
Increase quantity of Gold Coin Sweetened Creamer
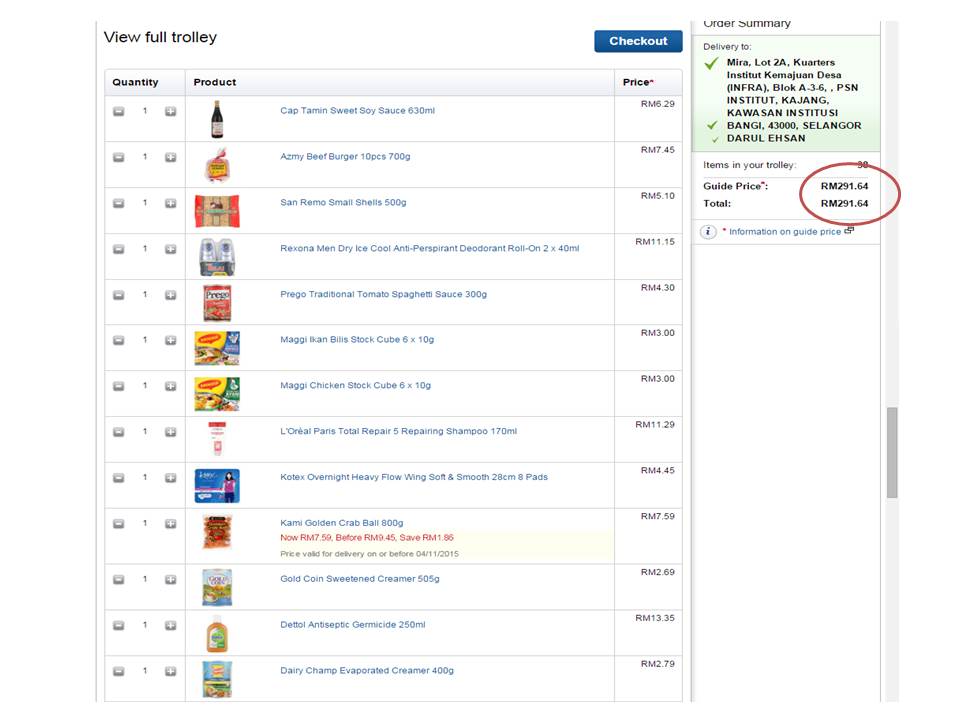pos(170,580)
